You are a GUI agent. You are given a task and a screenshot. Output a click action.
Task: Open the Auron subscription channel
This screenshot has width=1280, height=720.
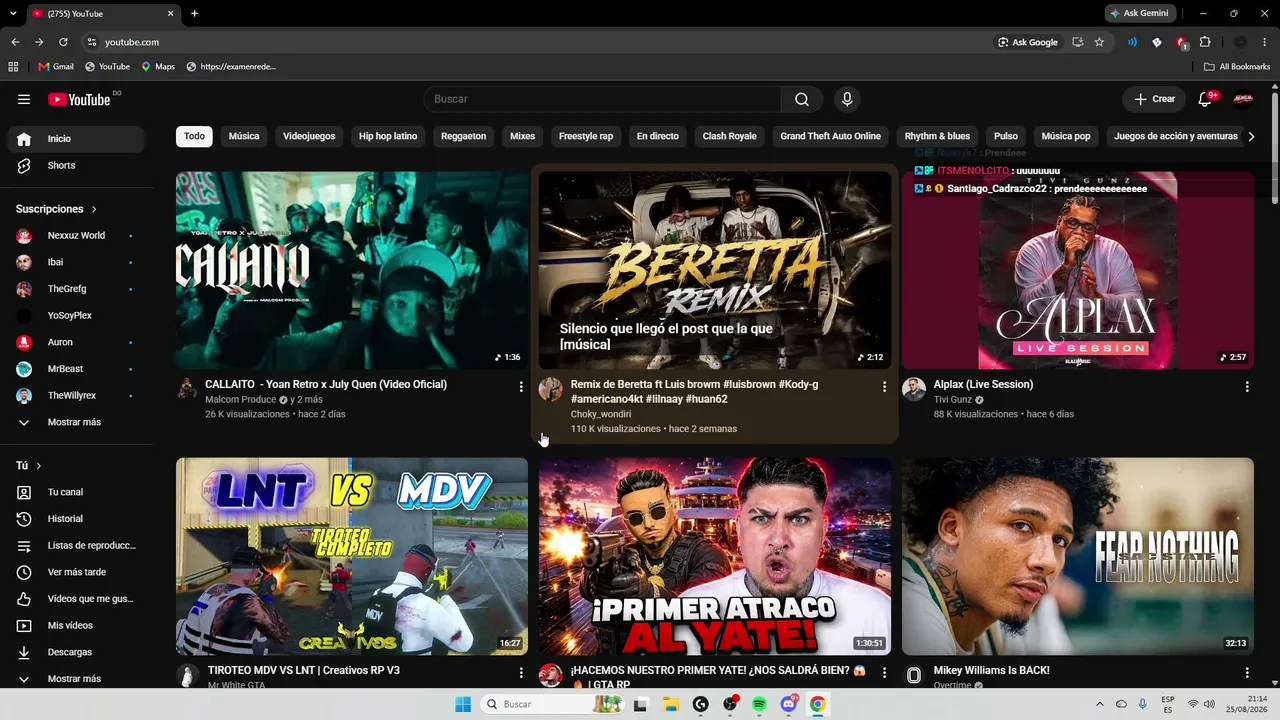[76, 342]
